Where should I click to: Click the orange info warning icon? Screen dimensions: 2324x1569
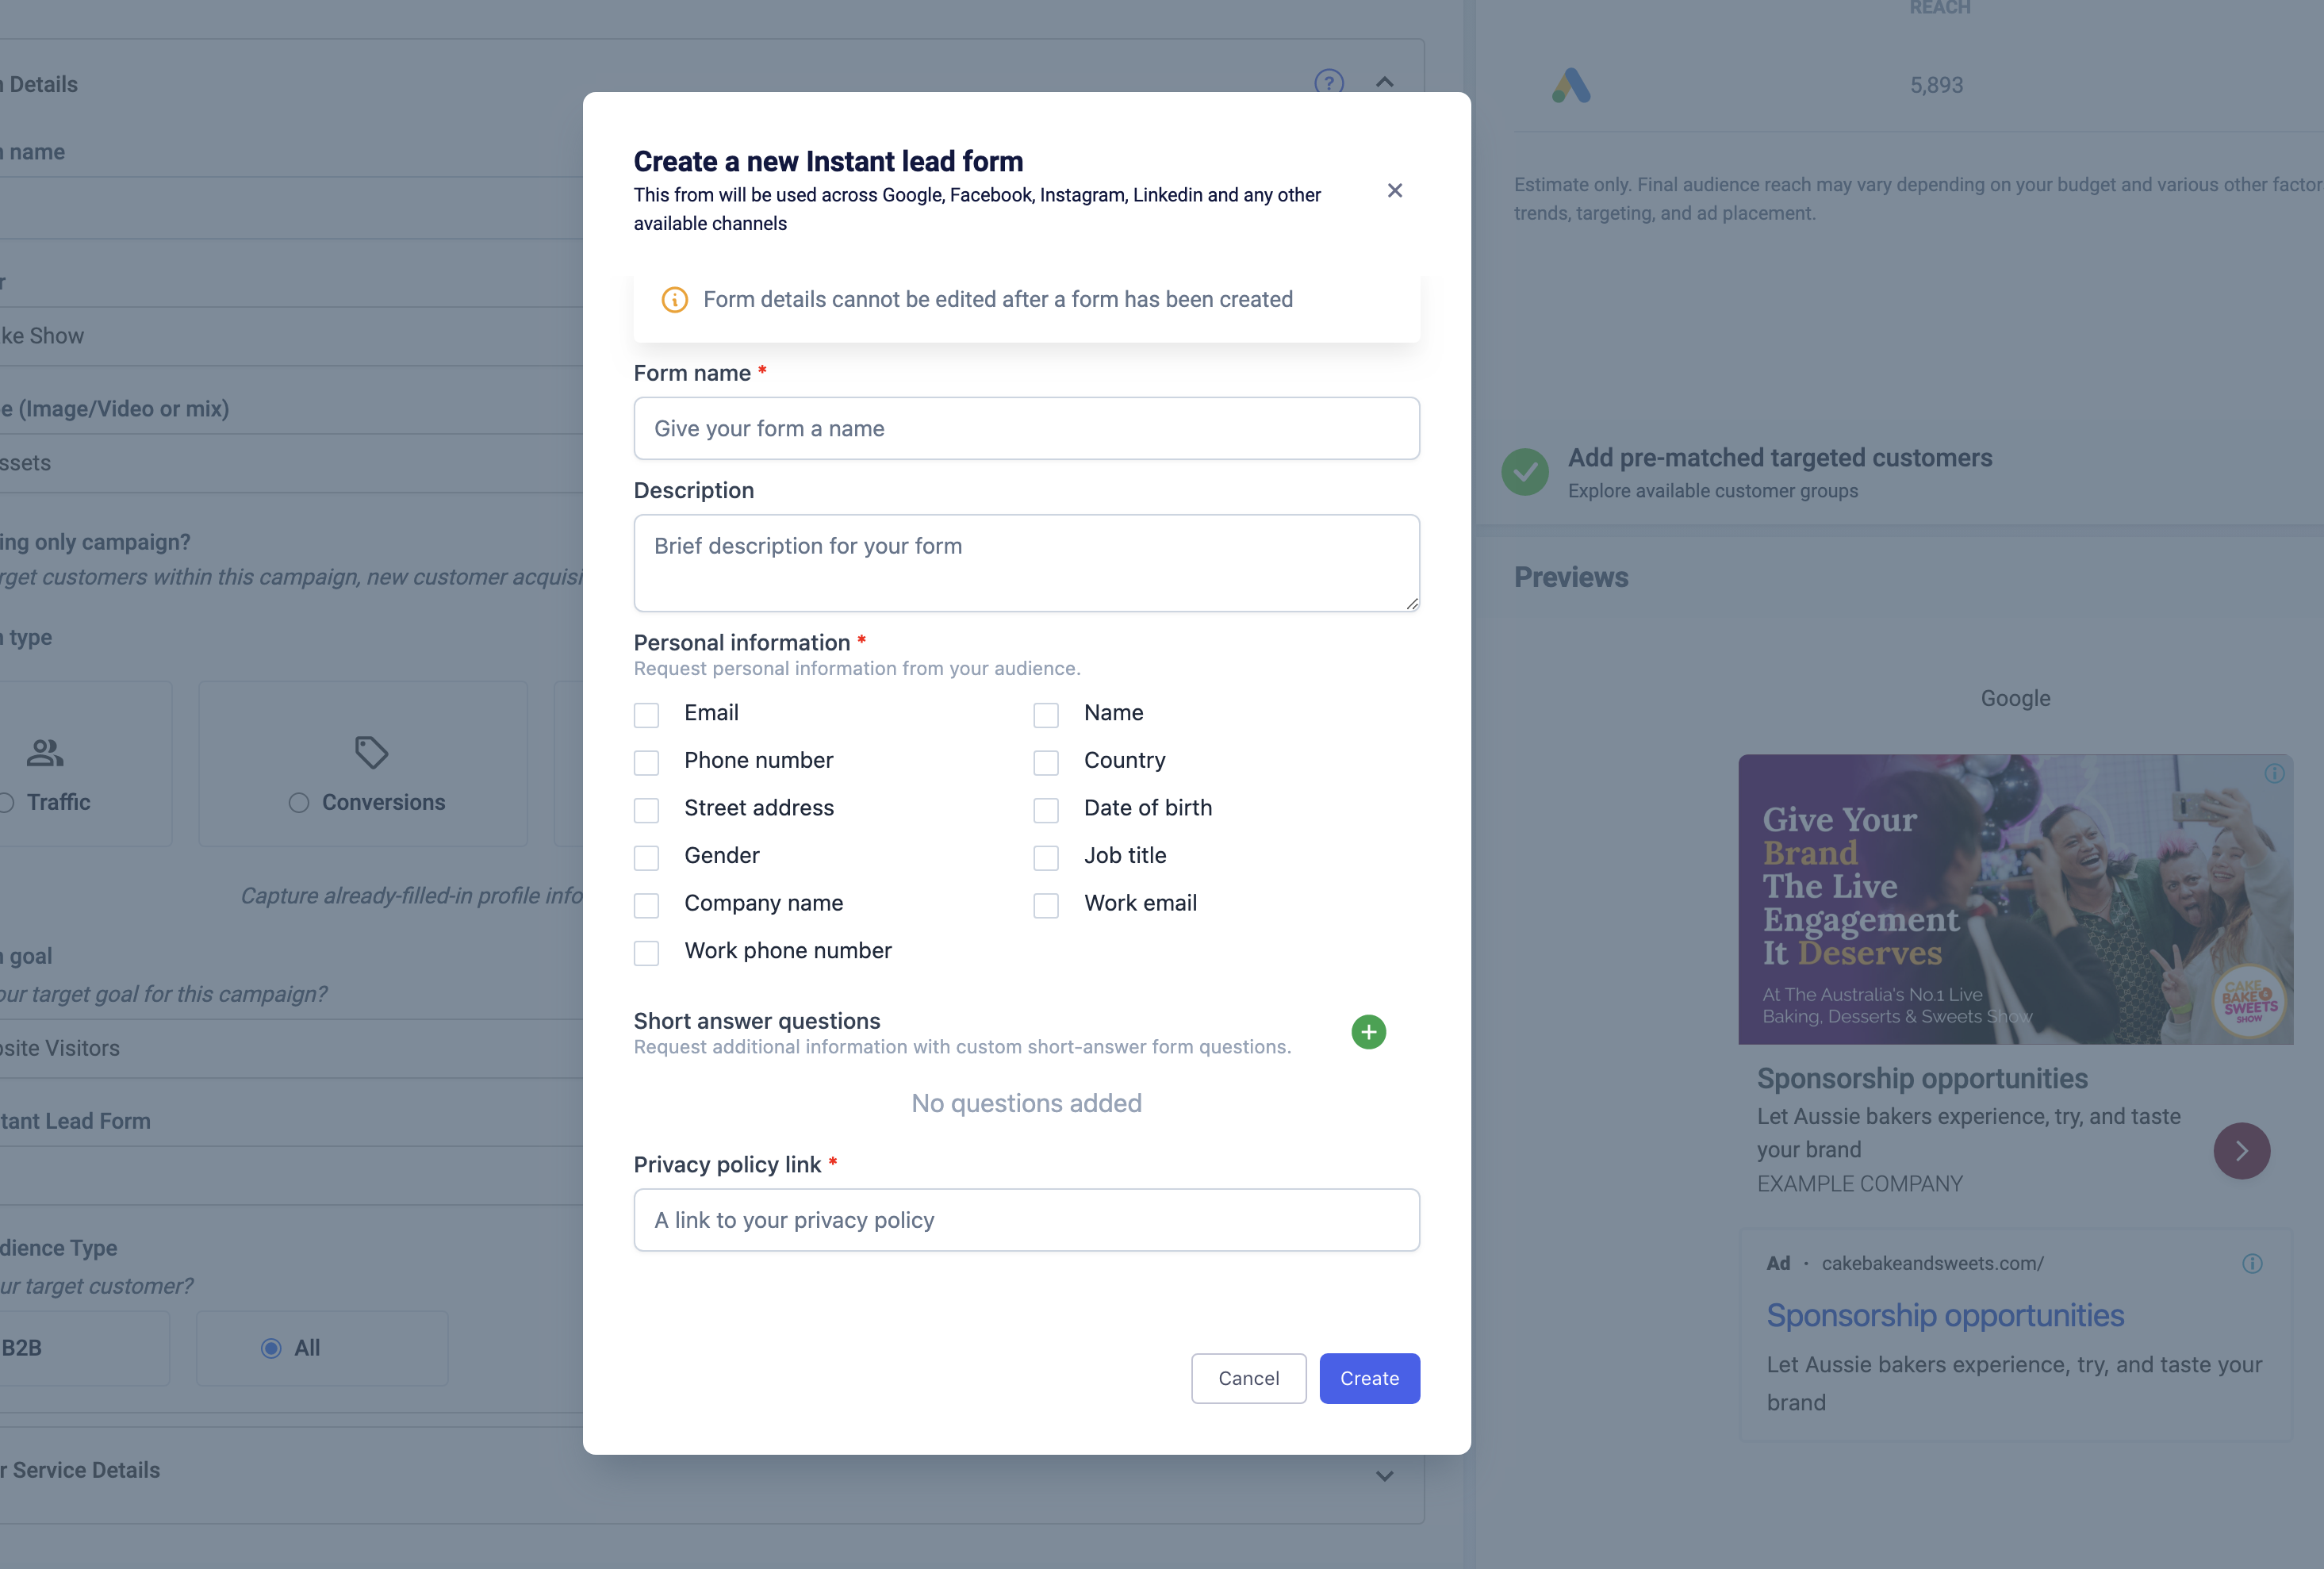tap(673, 299)
